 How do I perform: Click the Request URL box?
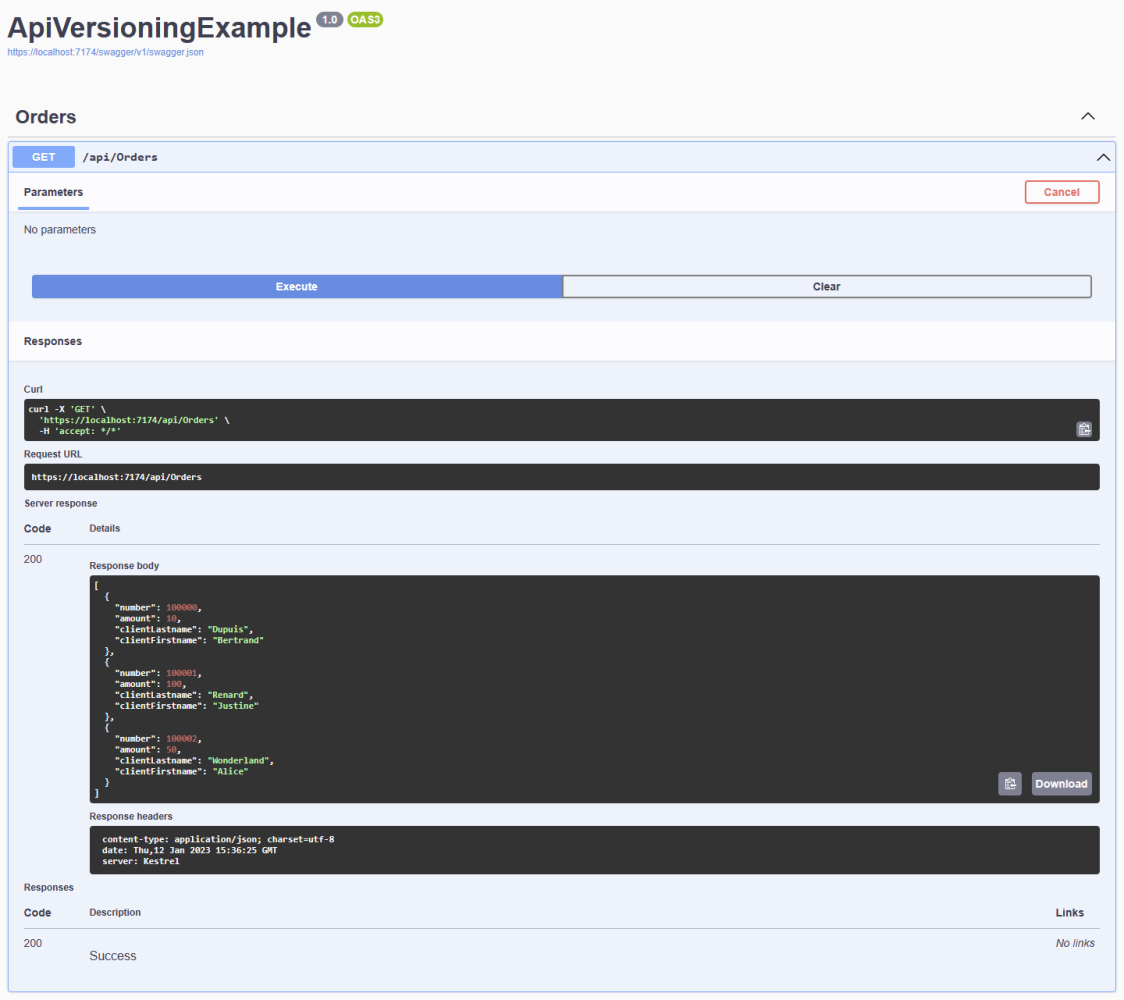(561, 477)
